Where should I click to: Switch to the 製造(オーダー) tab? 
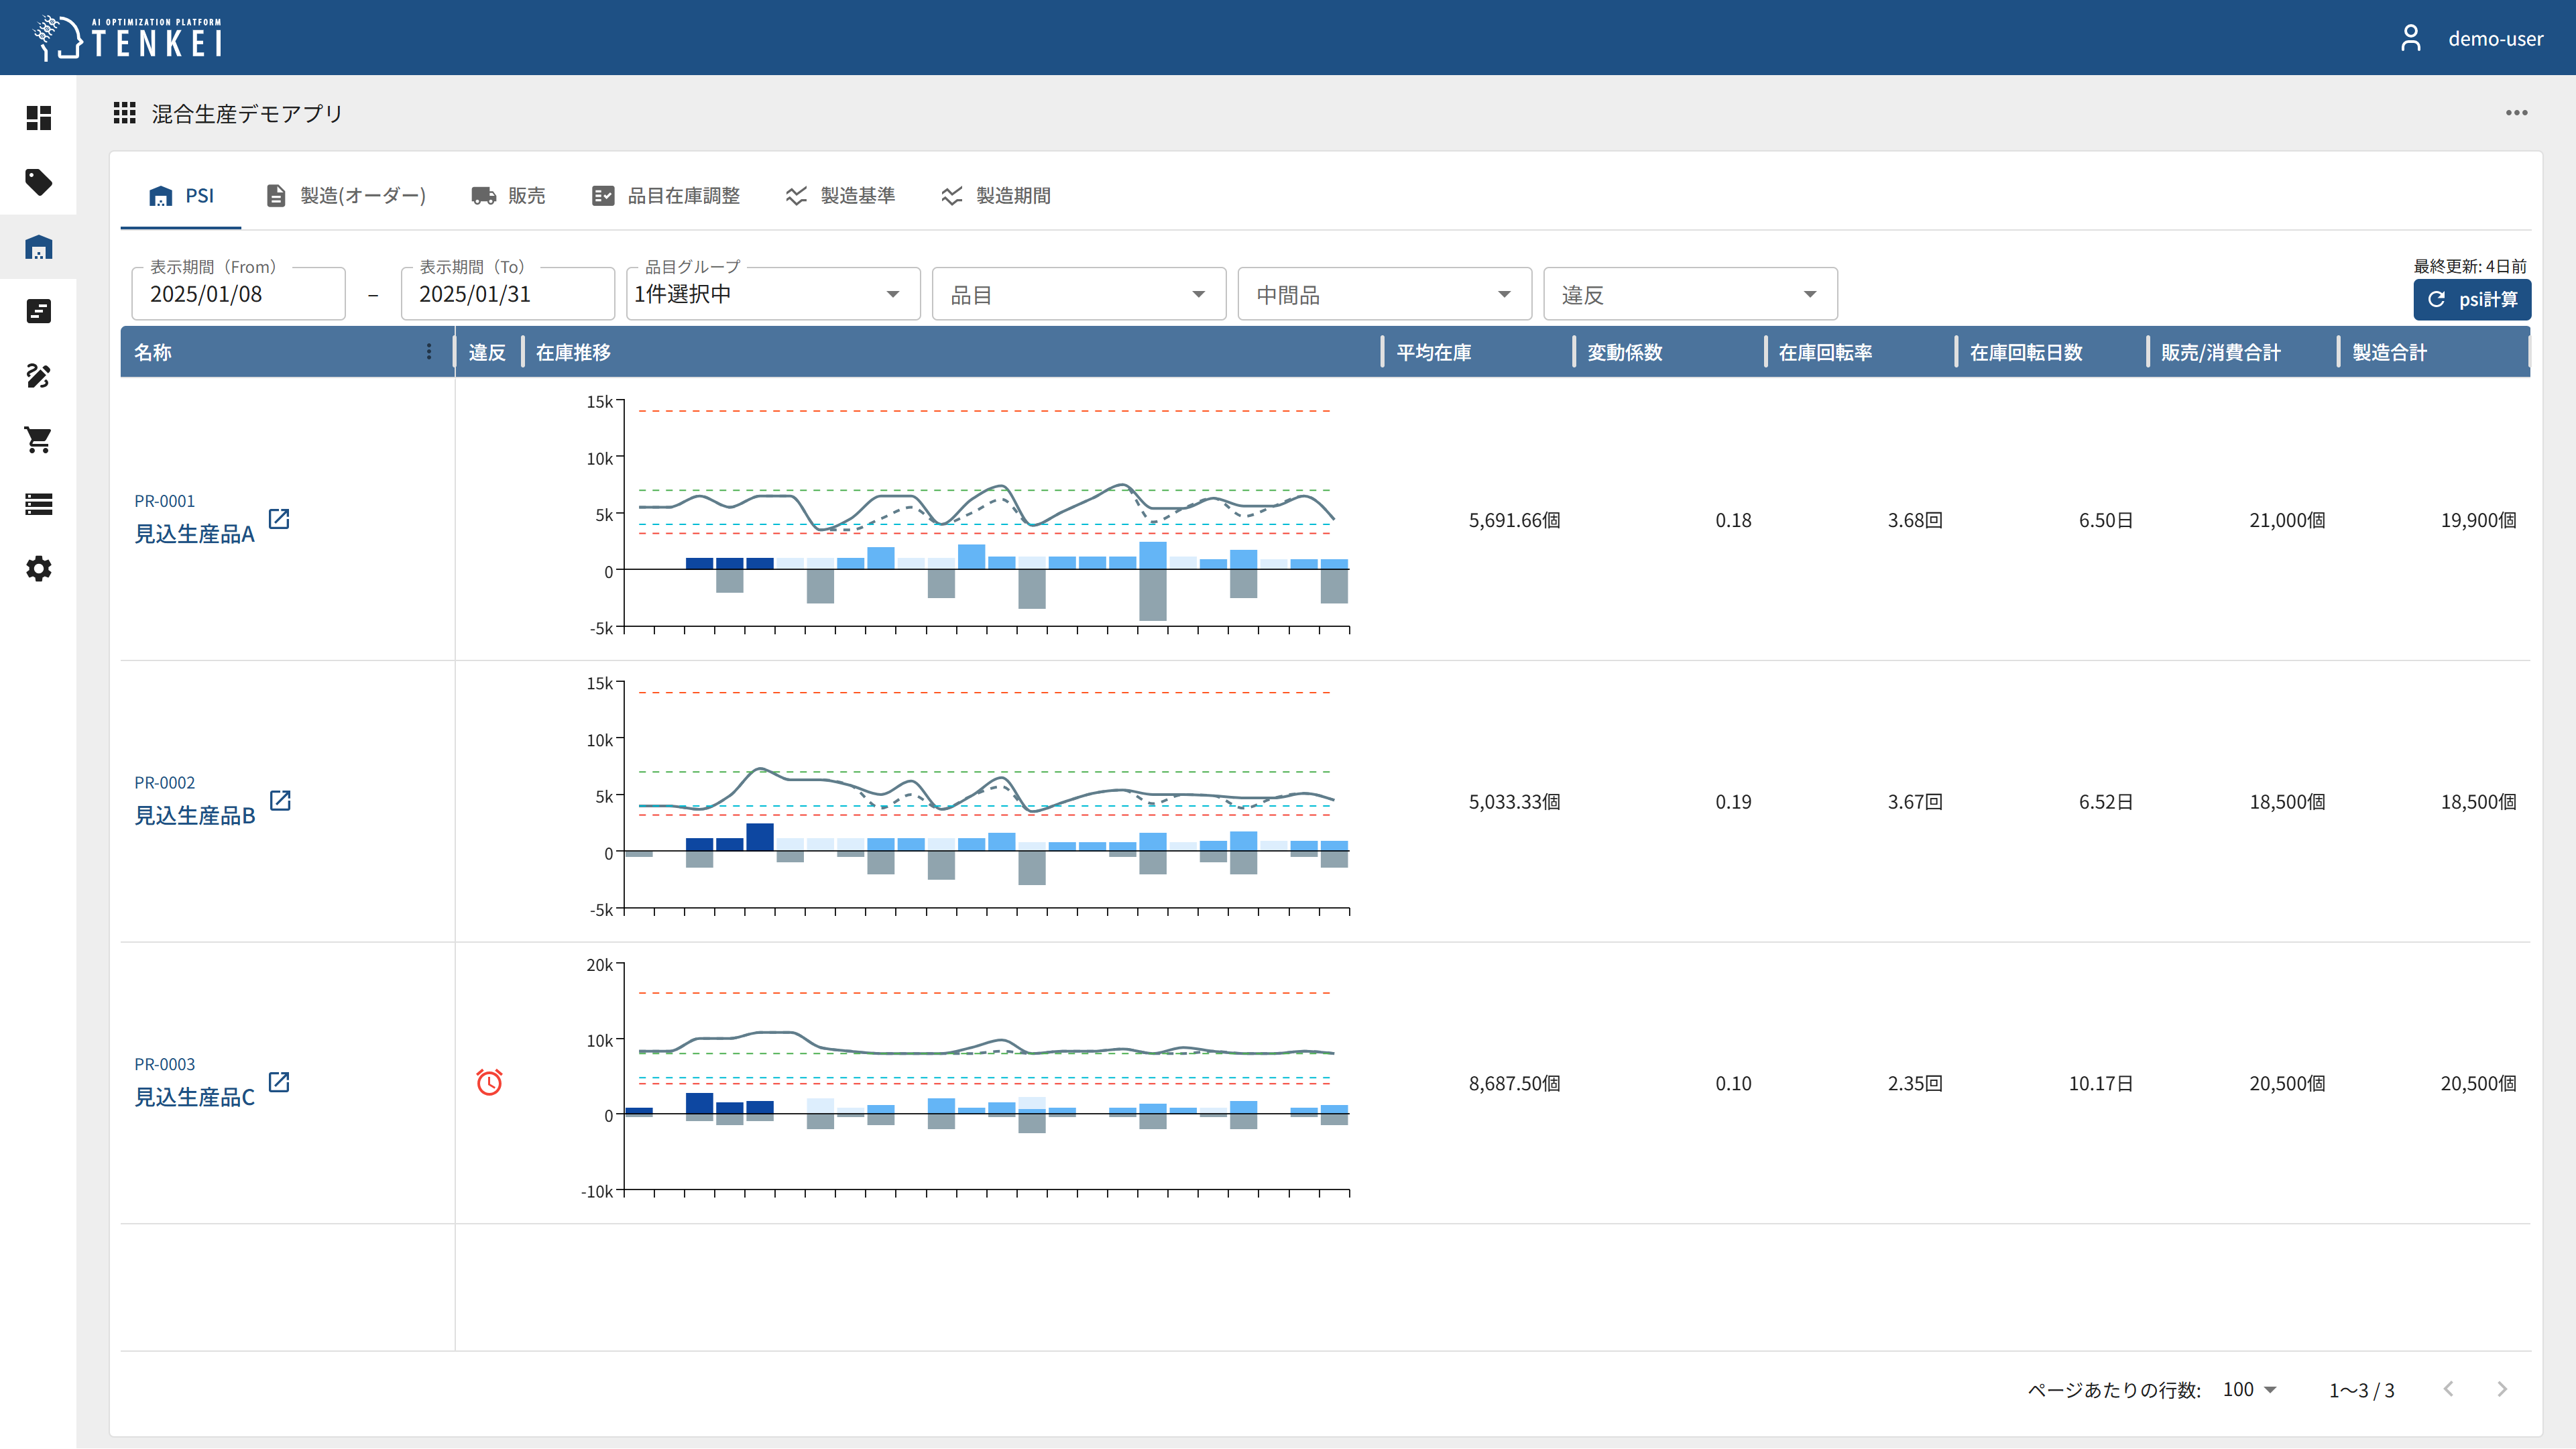[x=346, y=196]
